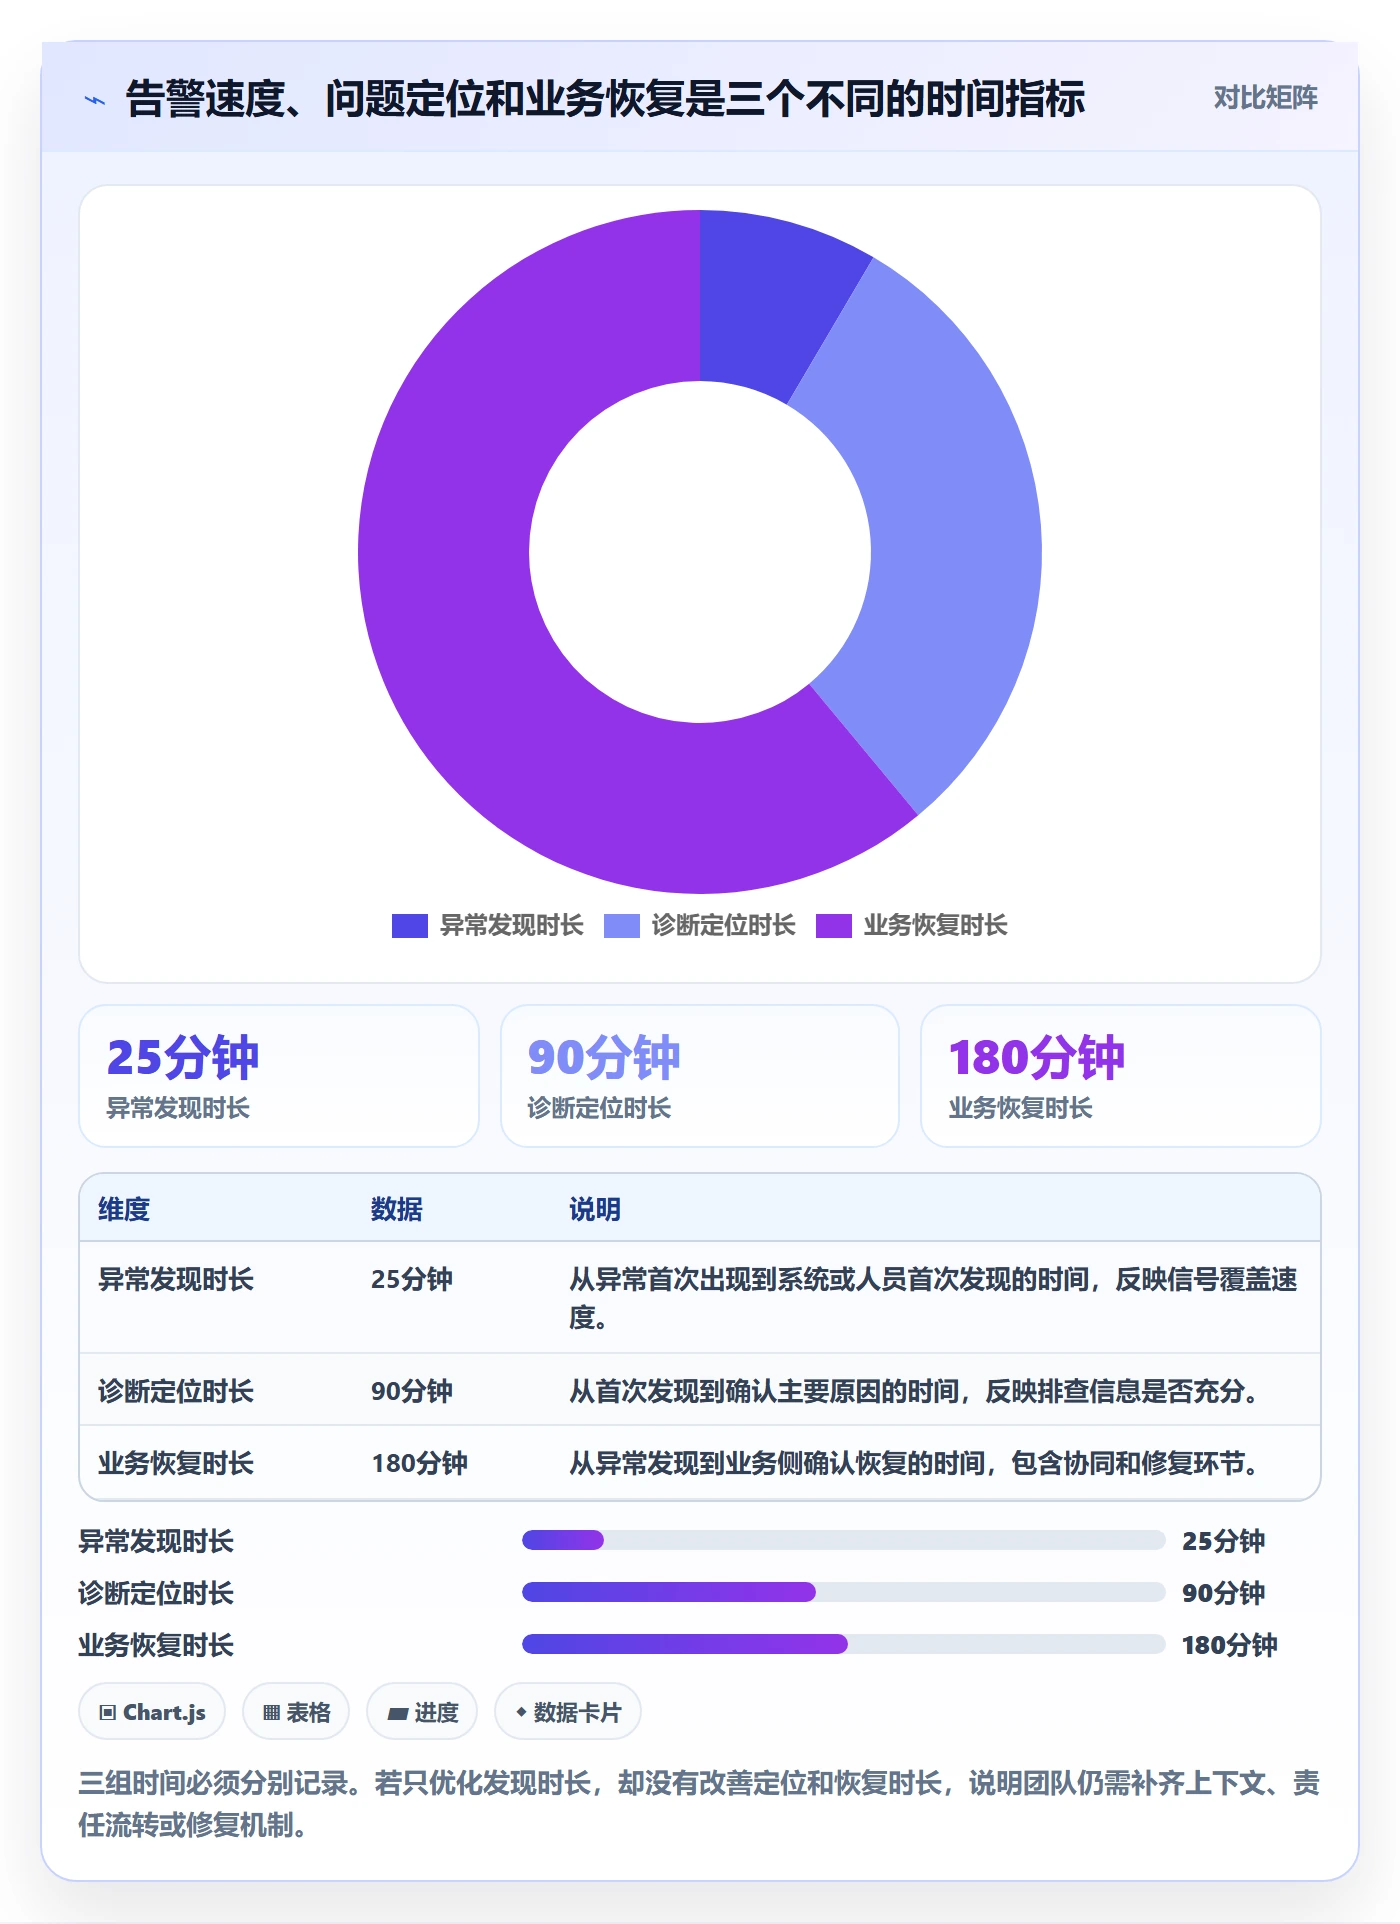Click the 数据卡片 tag
Image resolution: width=1400 pixels, height=1924 pixels.
point(568,1712)
